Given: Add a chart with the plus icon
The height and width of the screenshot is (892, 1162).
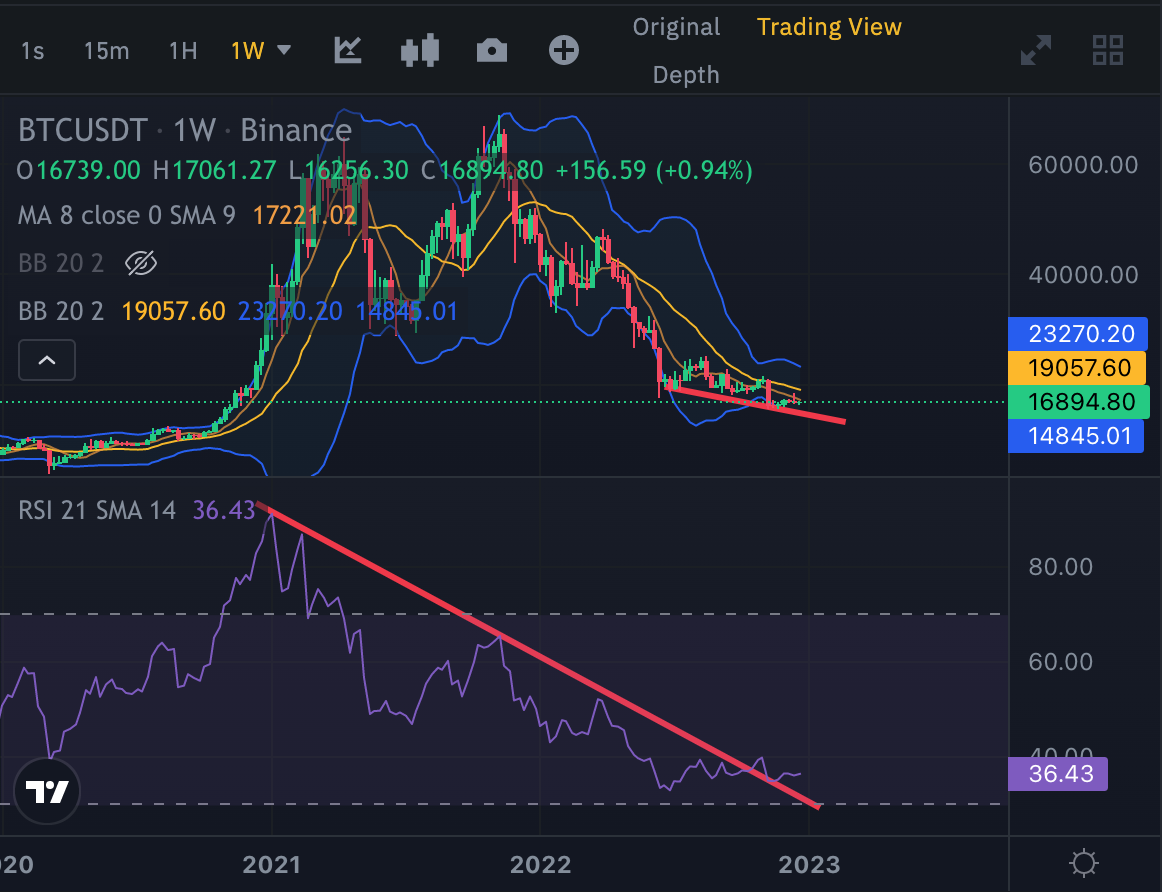Looking at the screenshot, I should pos(563,50).
